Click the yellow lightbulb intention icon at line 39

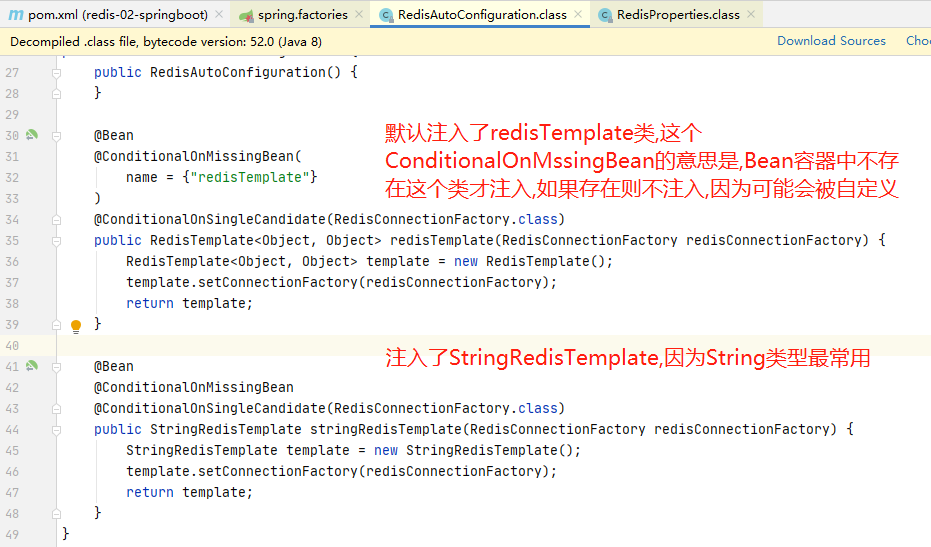tap(76, 326)
